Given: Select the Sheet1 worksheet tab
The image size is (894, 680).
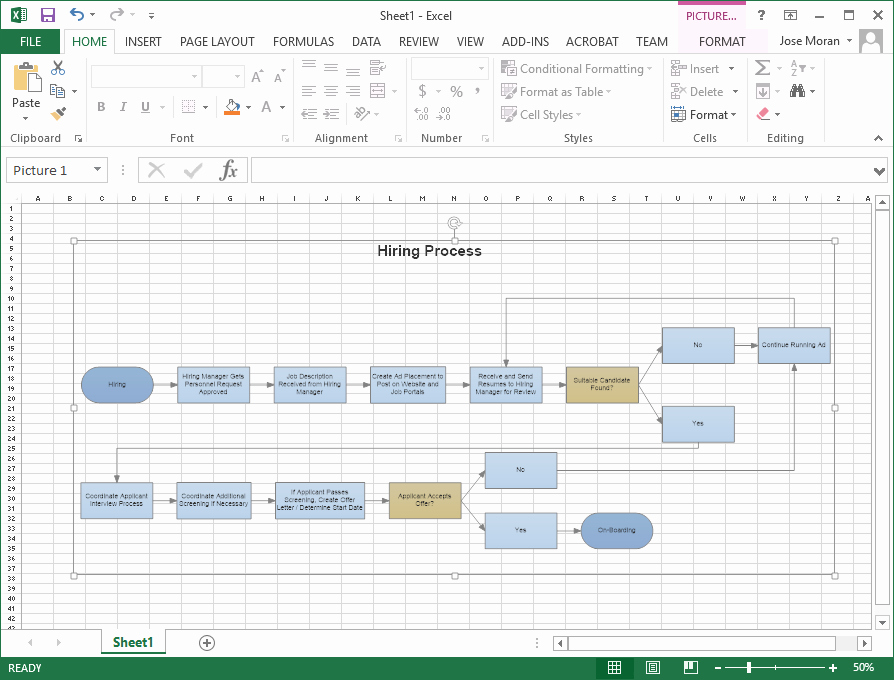Looking at the screenshot, I should (x=133, y=642).
